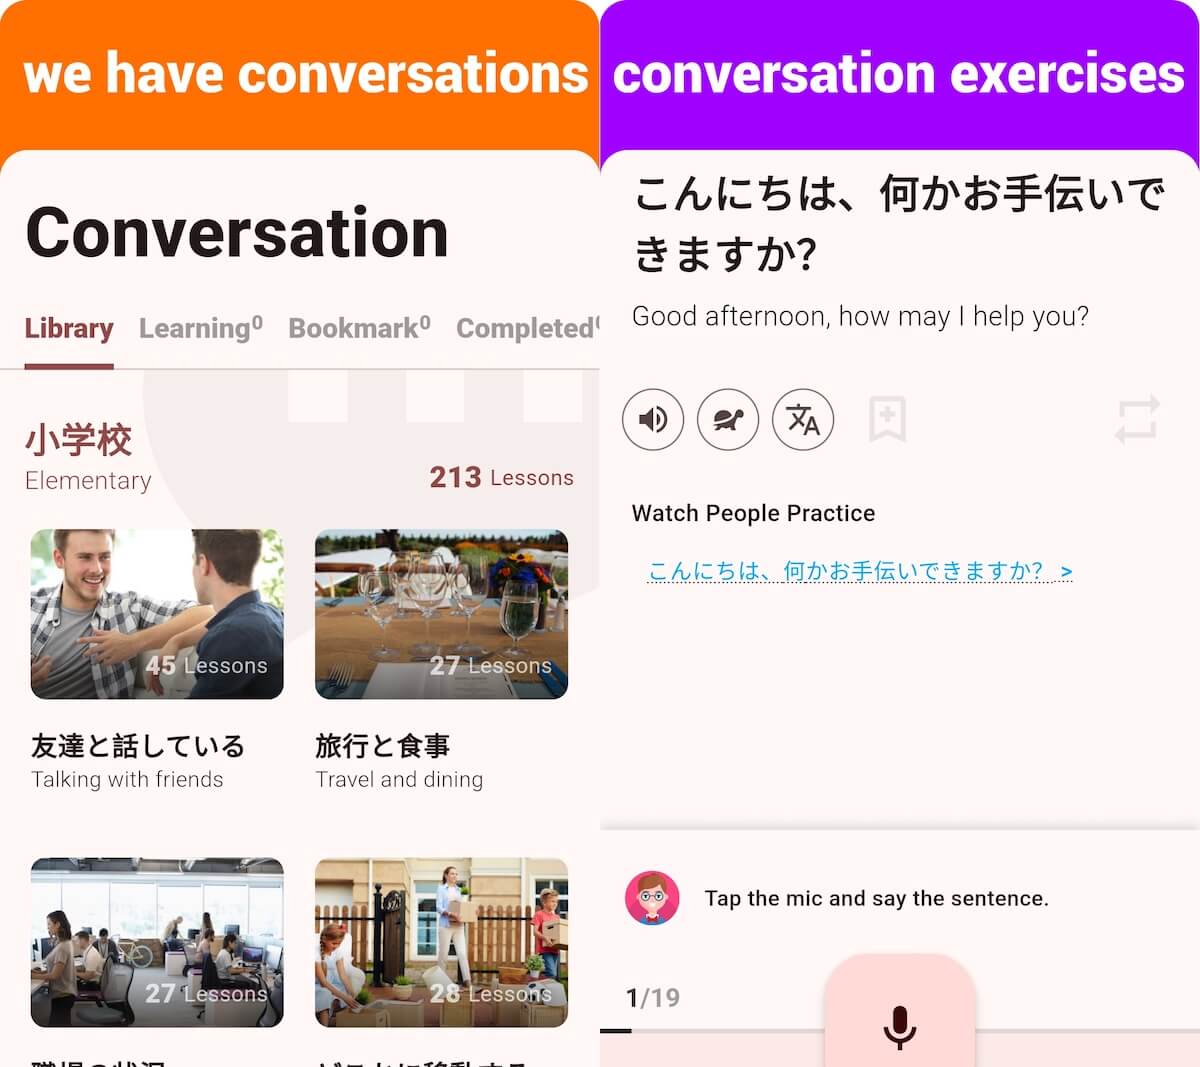This screenshot has width=1200, height=1067.
Task: Play the sentence audio with speaker icon
Action: click(653, 419)
